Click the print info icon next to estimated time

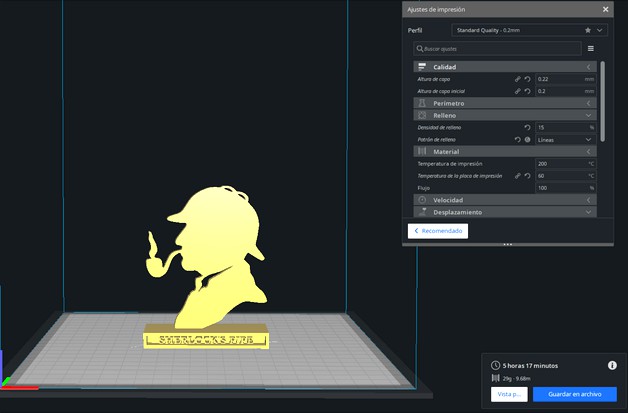(612, 366)
